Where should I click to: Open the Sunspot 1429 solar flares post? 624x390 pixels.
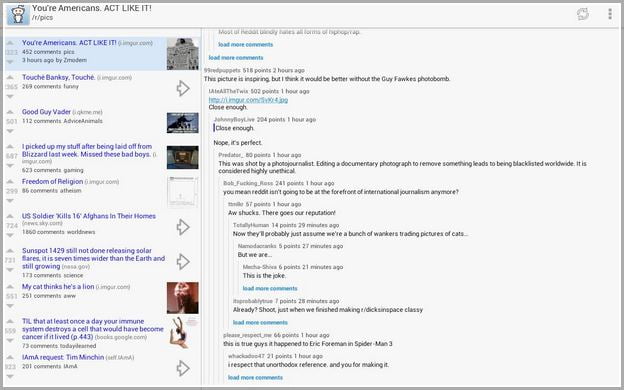94,258
